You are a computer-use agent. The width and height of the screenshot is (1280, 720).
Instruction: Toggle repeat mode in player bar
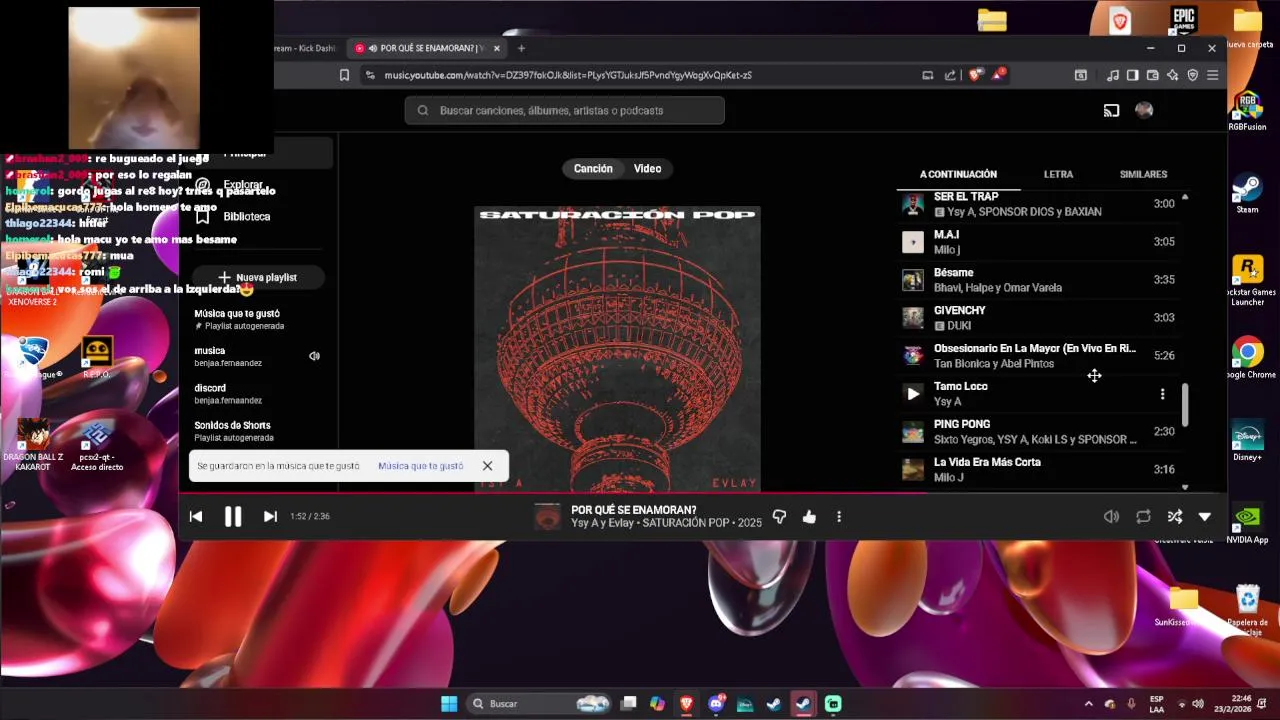tap(1143, 516)
